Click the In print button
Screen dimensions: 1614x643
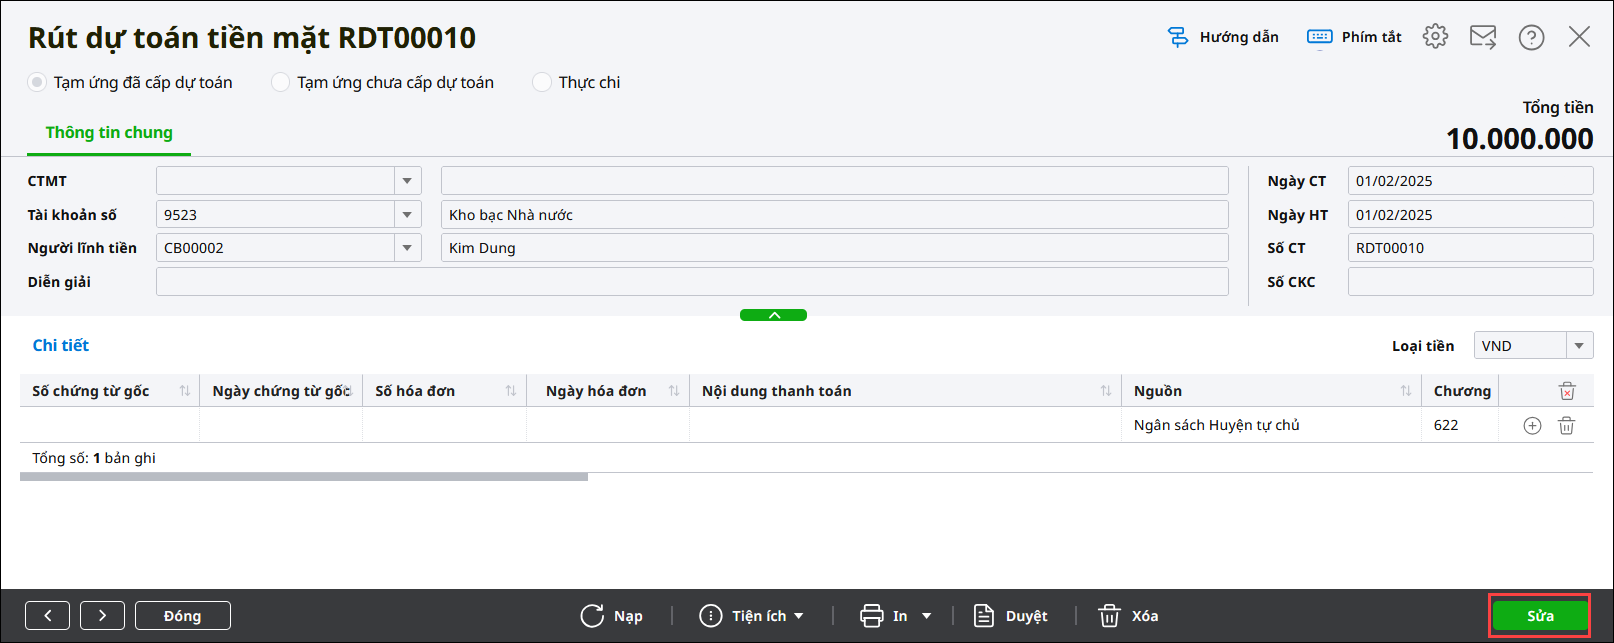[x=884, y=616]
